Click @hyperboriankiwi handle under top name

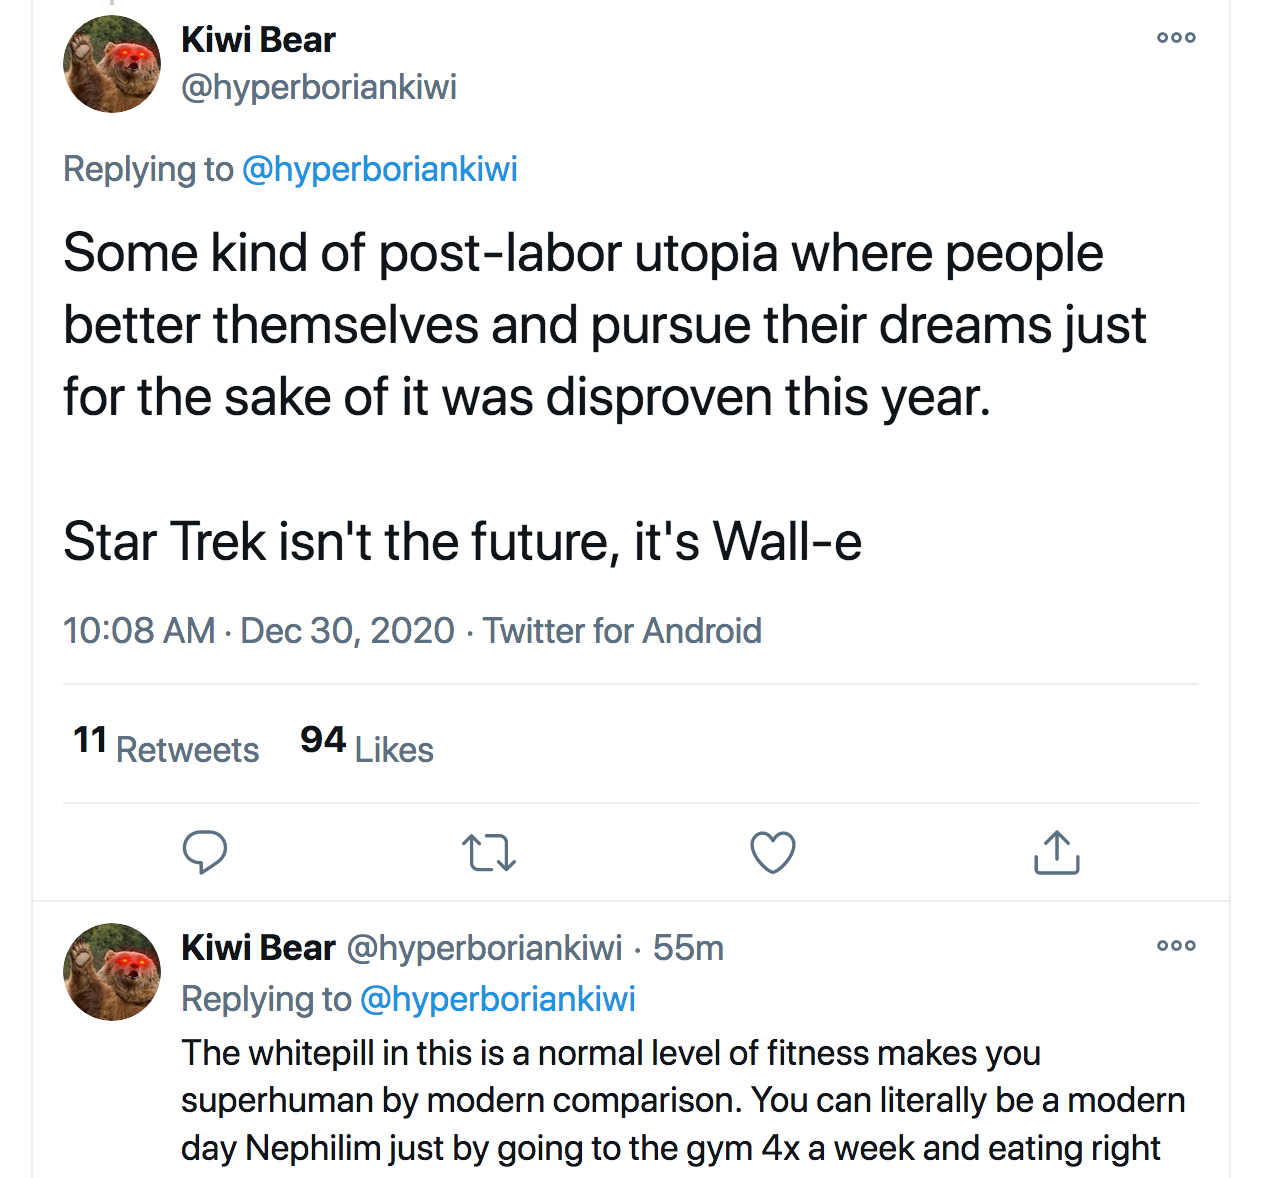pos(319,87)
